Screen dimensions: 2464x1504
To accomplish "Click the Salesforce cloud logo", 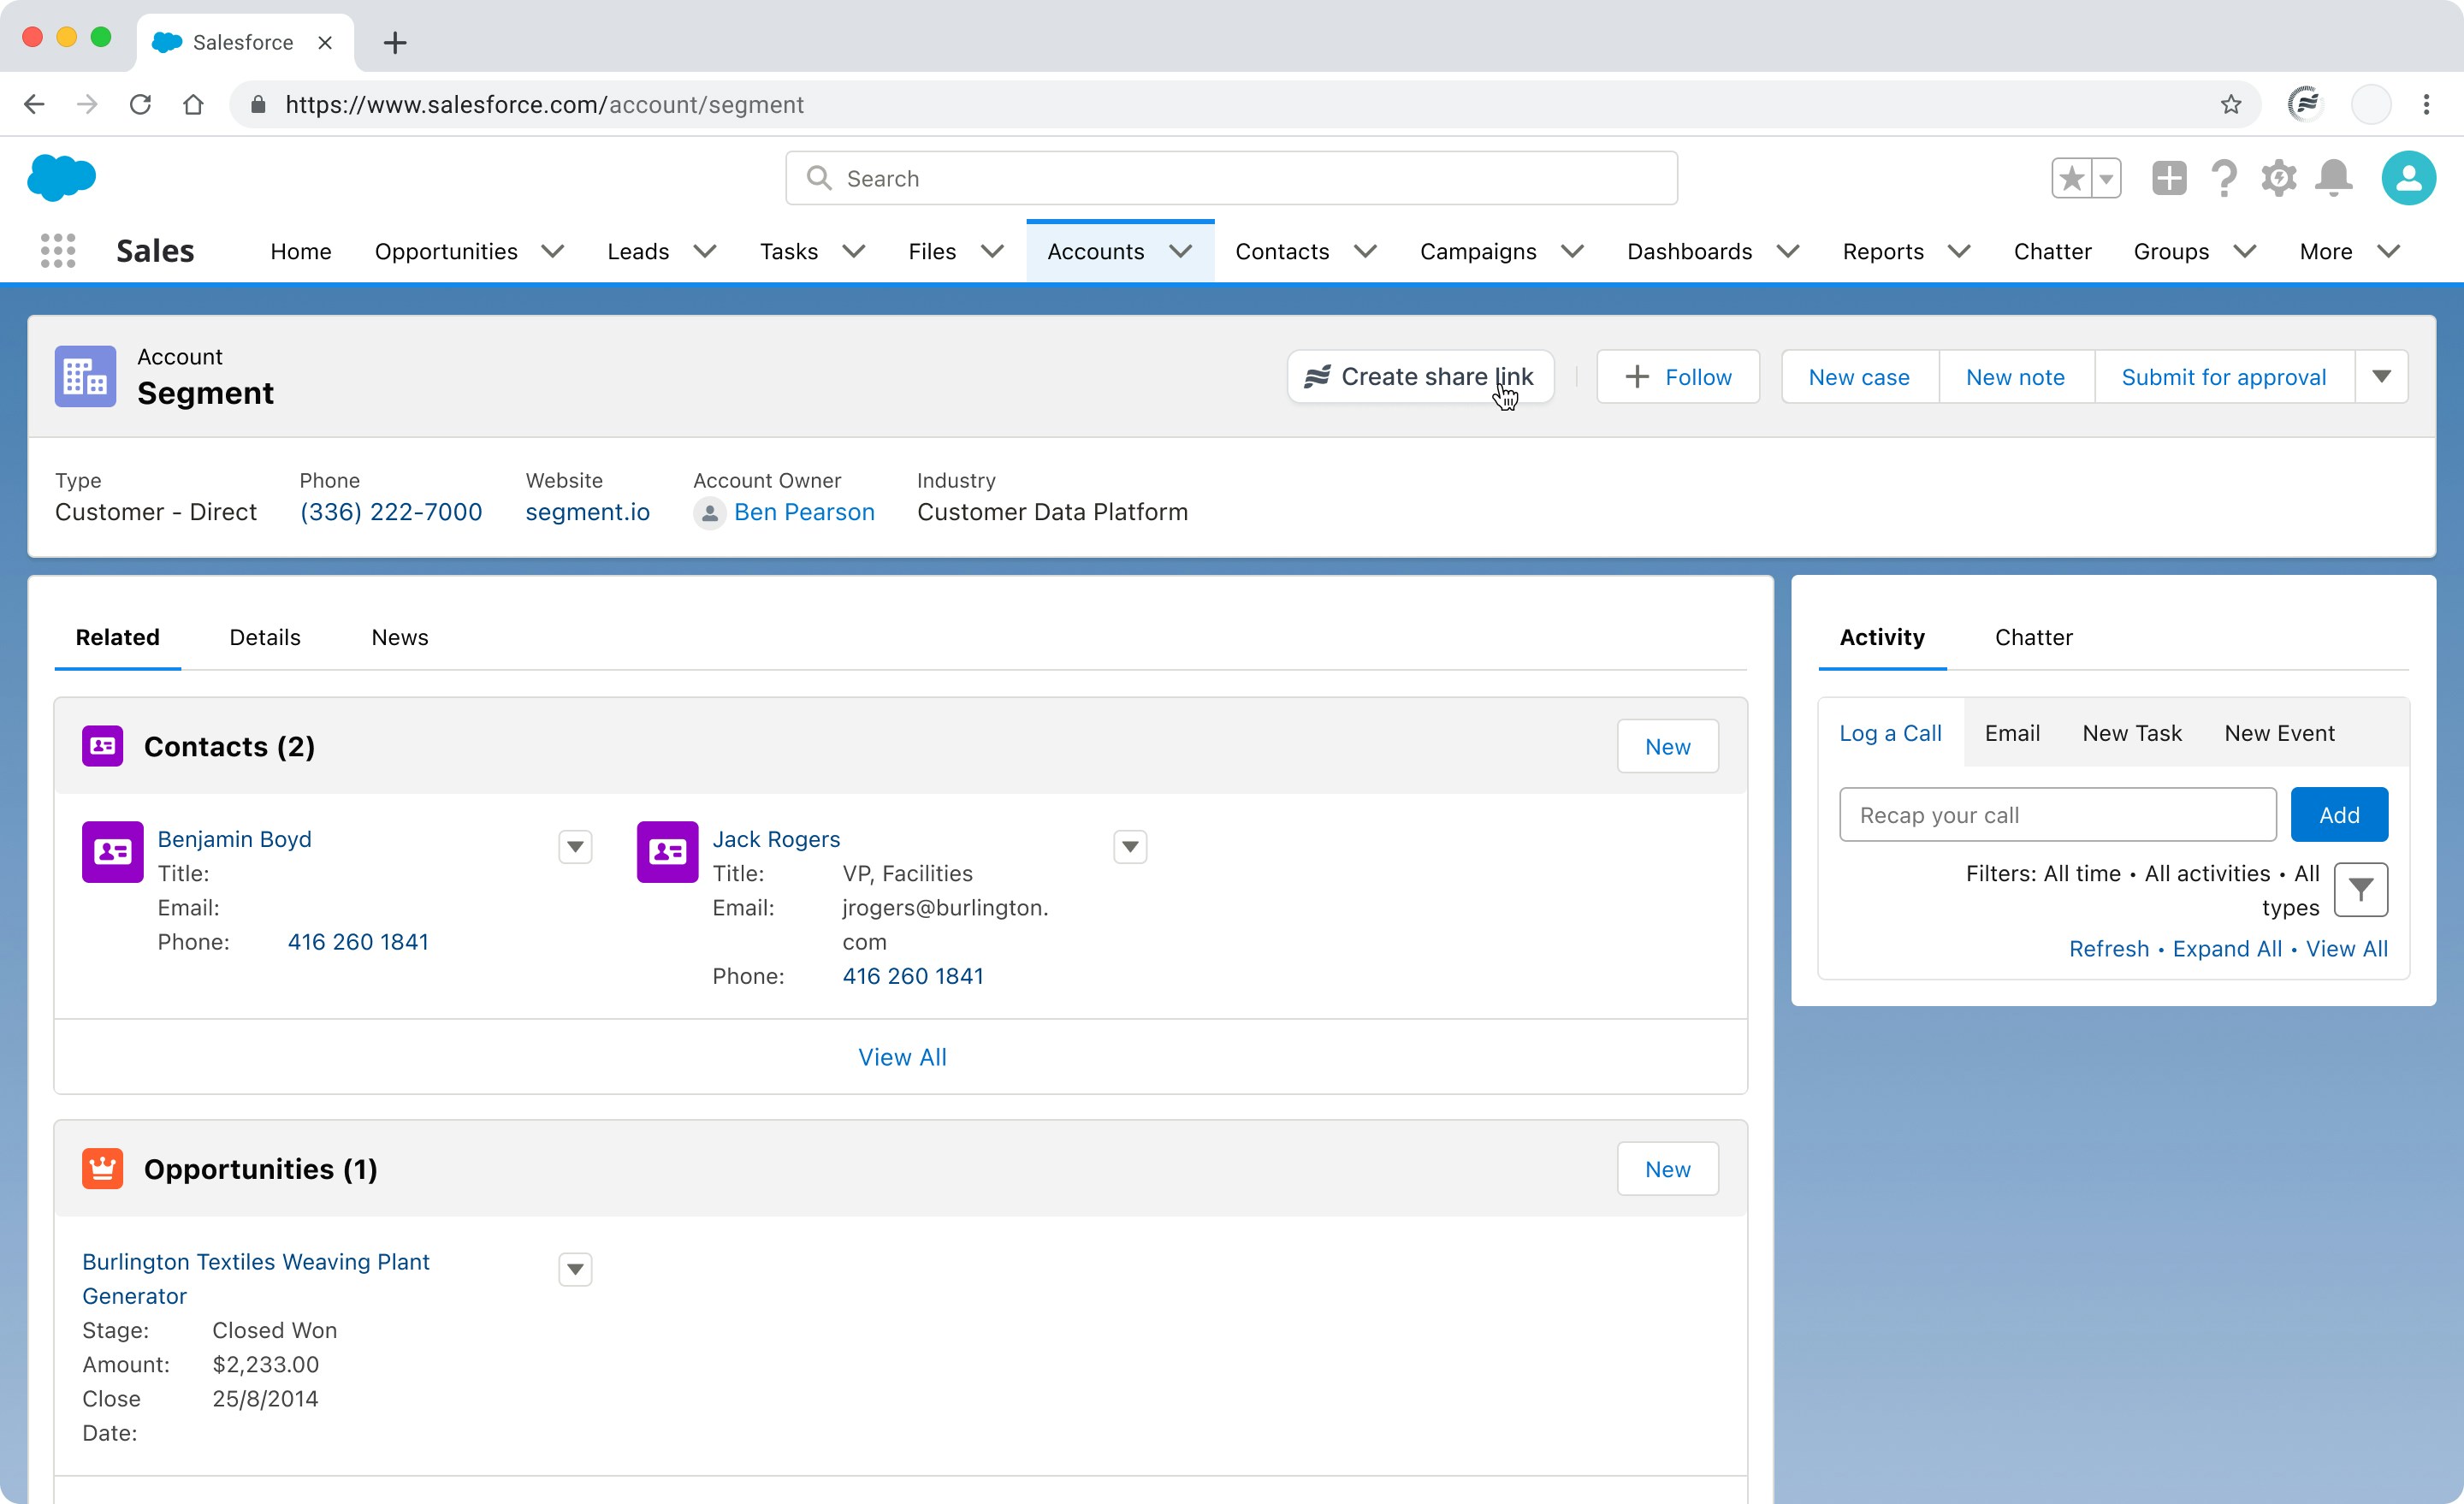I will pyautogui.click(x=61, y=178).
